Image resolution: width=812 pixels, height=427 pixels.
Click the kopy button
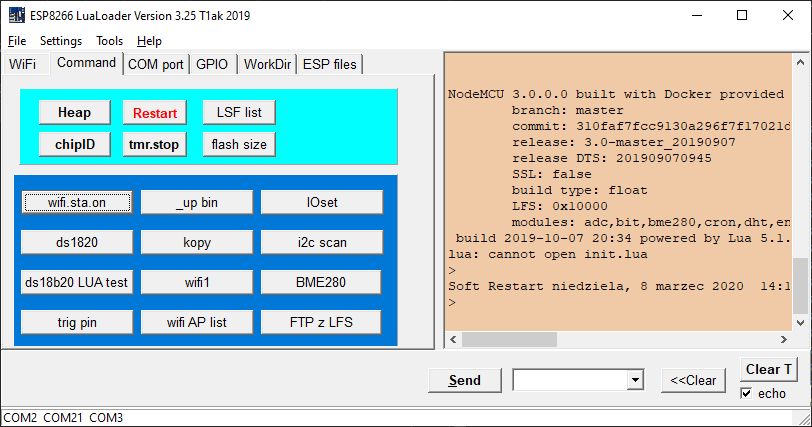click(197, 242)
